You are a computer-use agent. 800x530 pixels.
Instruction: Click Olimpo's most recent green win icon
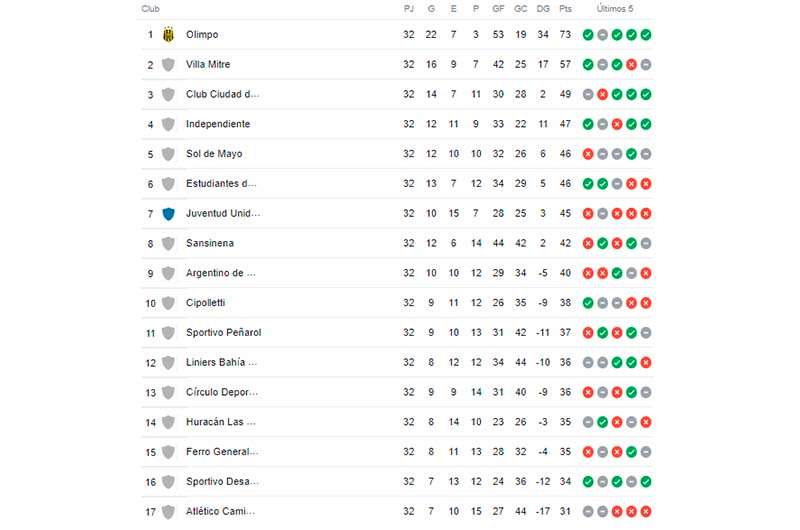point(646,35)
